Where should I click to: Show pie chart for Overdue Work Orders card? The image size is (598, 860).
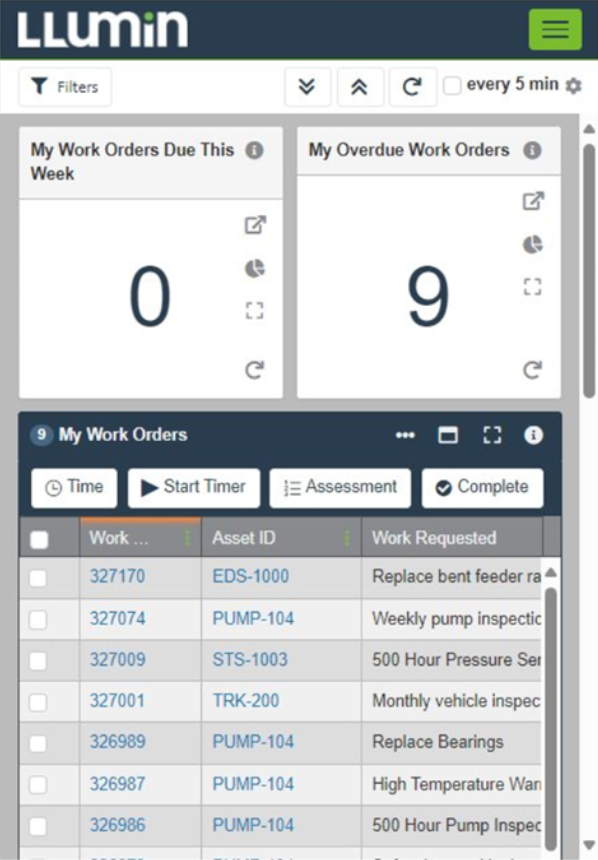coord(533,244)
